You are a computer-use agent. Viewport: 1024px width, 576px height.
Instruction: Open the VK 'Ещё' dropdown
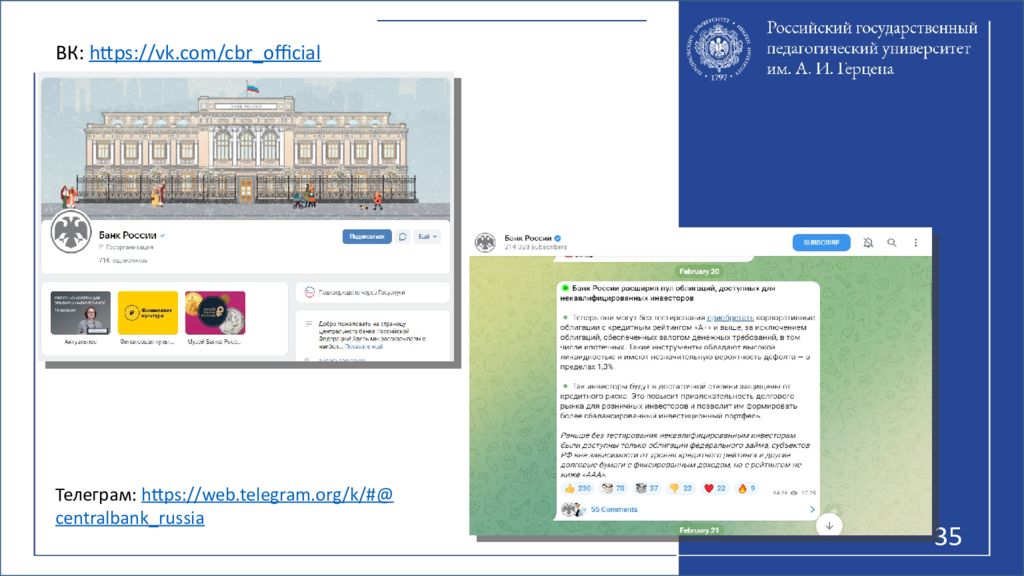(x=428, y=236)
